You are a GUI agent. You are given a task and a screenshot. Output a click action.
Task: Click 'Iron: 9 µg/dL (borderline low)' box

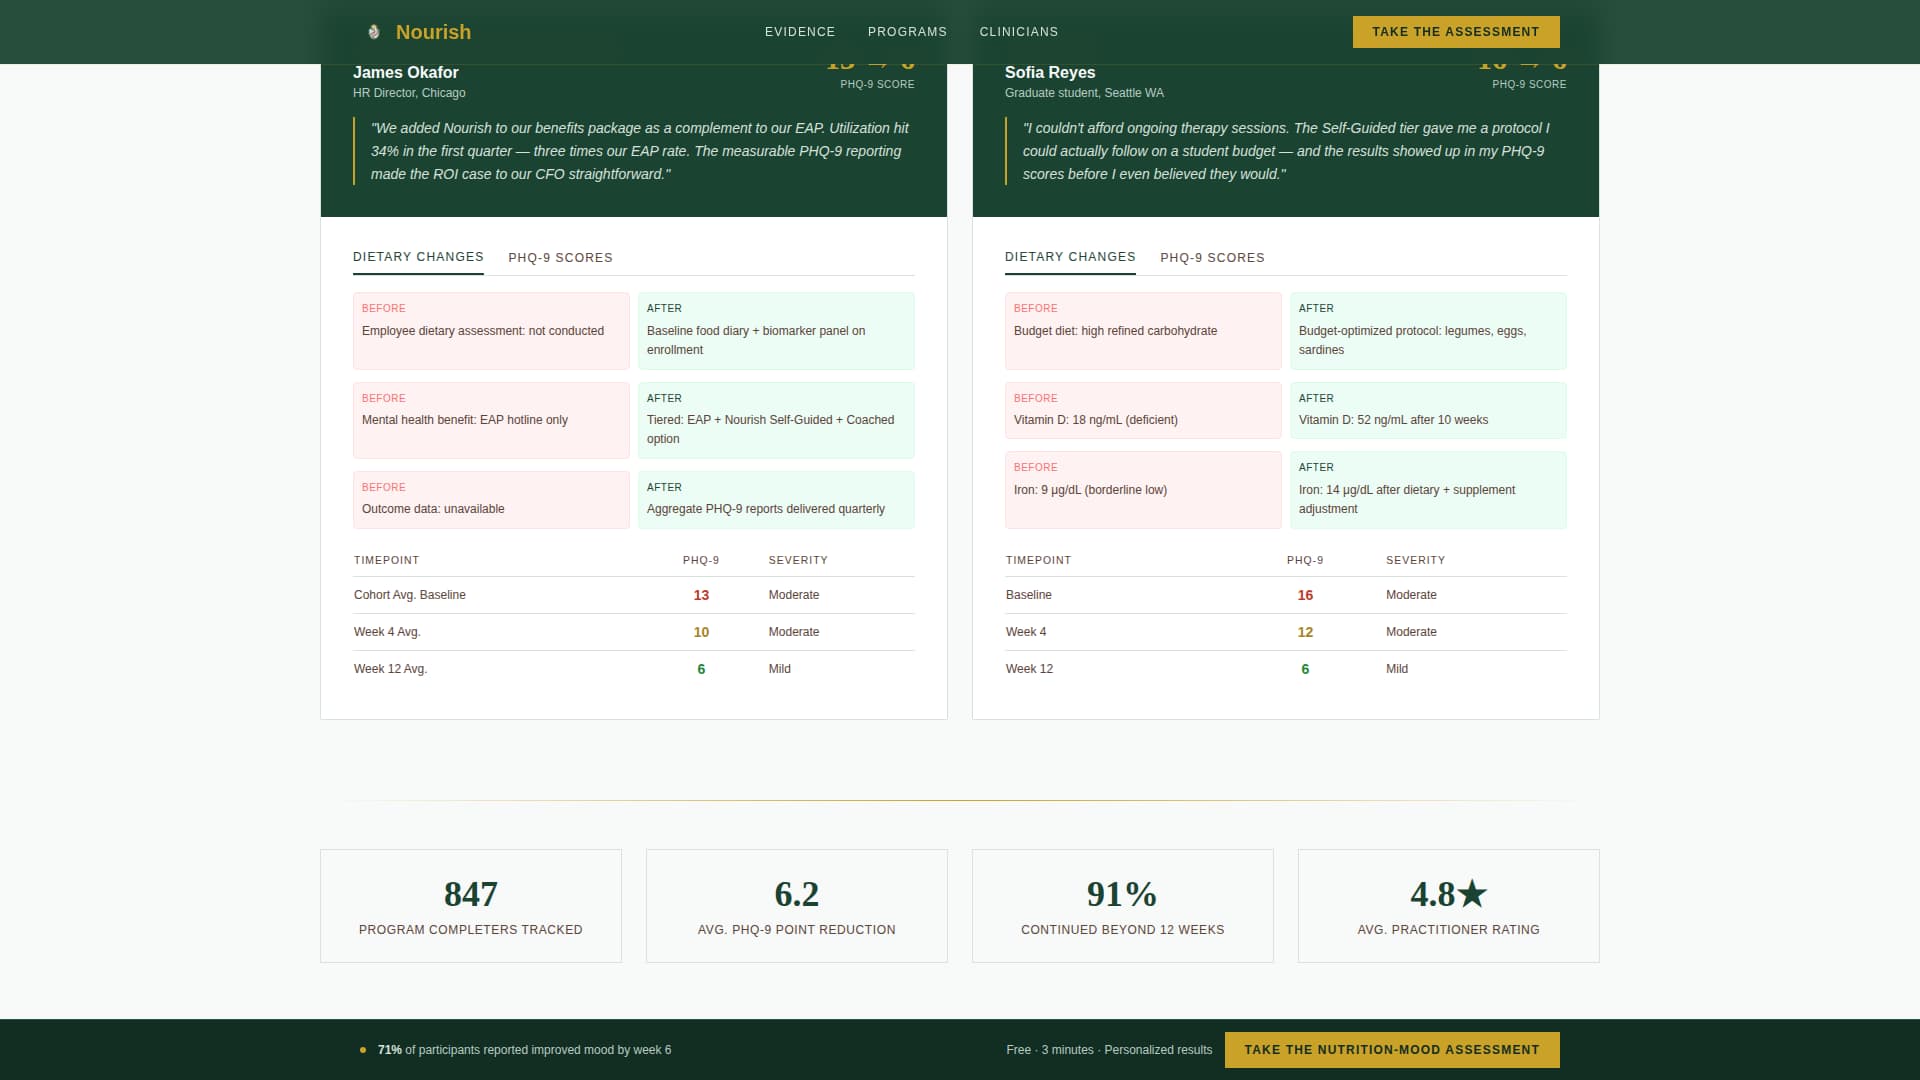click(x=1143, y=490)
